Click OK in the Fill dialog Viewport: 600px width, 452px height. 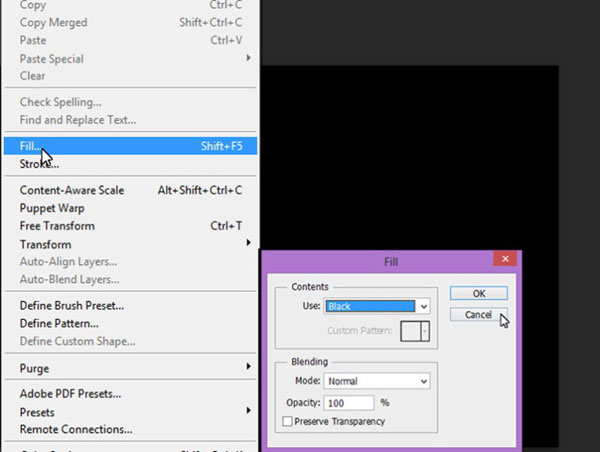coord(478,293)
